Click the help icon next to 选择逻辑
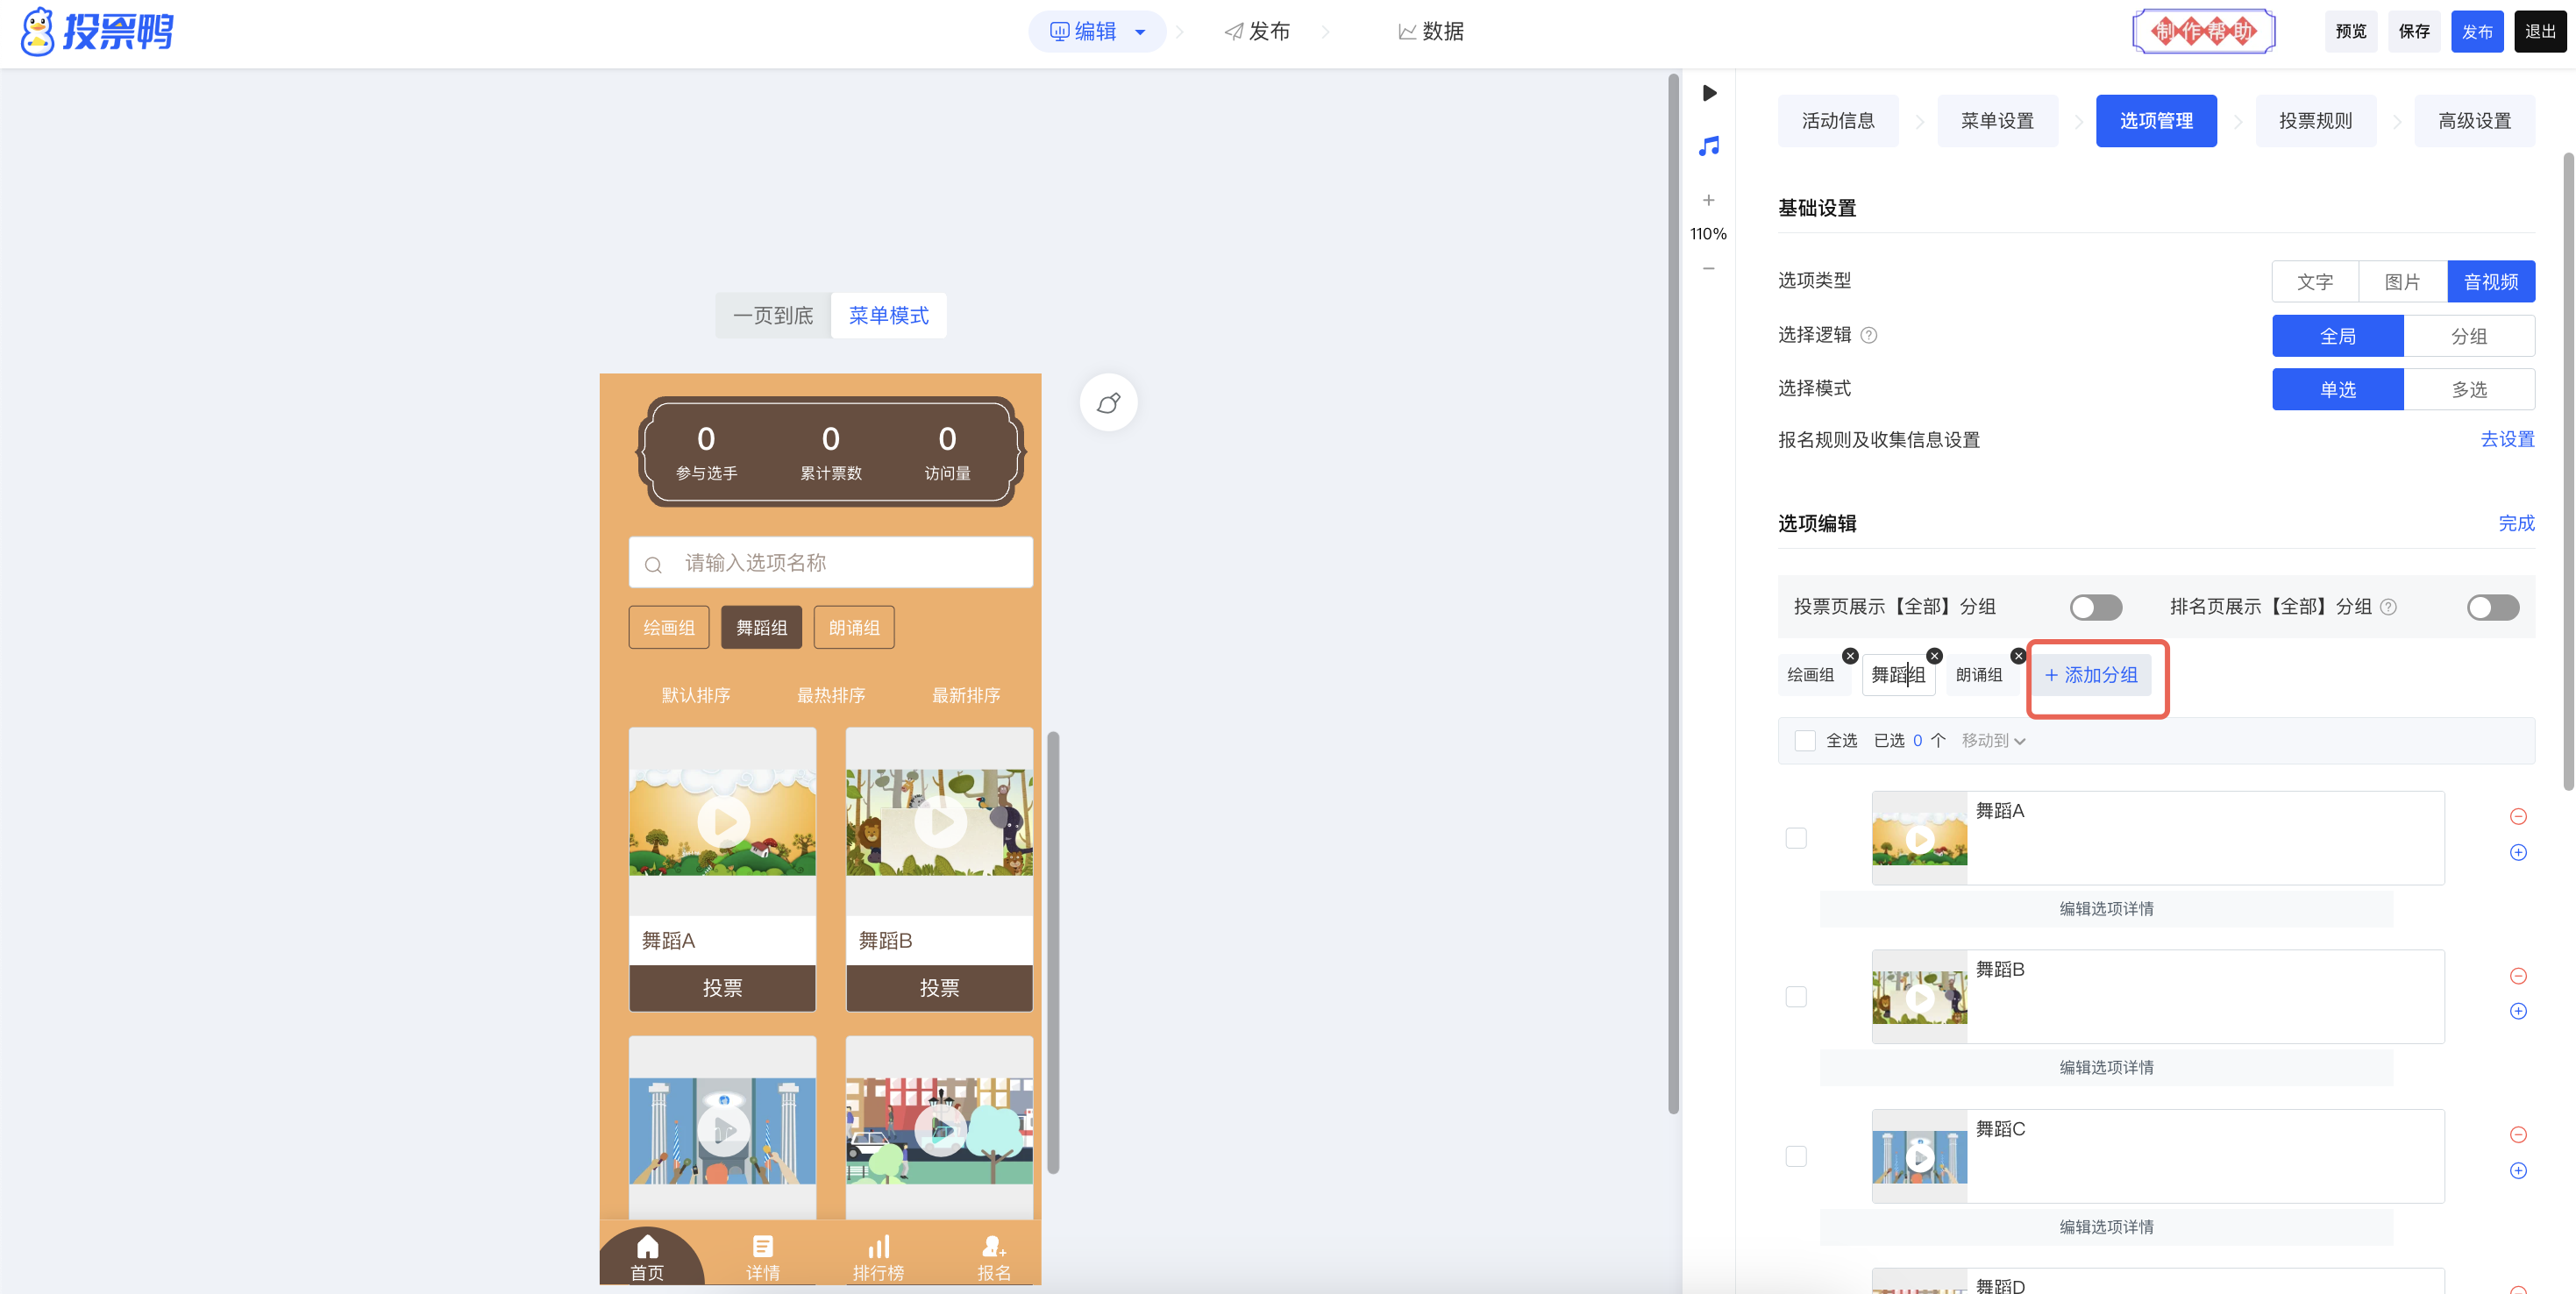This screenshot has height=1294, width=2576. [x=1868, y=336]
